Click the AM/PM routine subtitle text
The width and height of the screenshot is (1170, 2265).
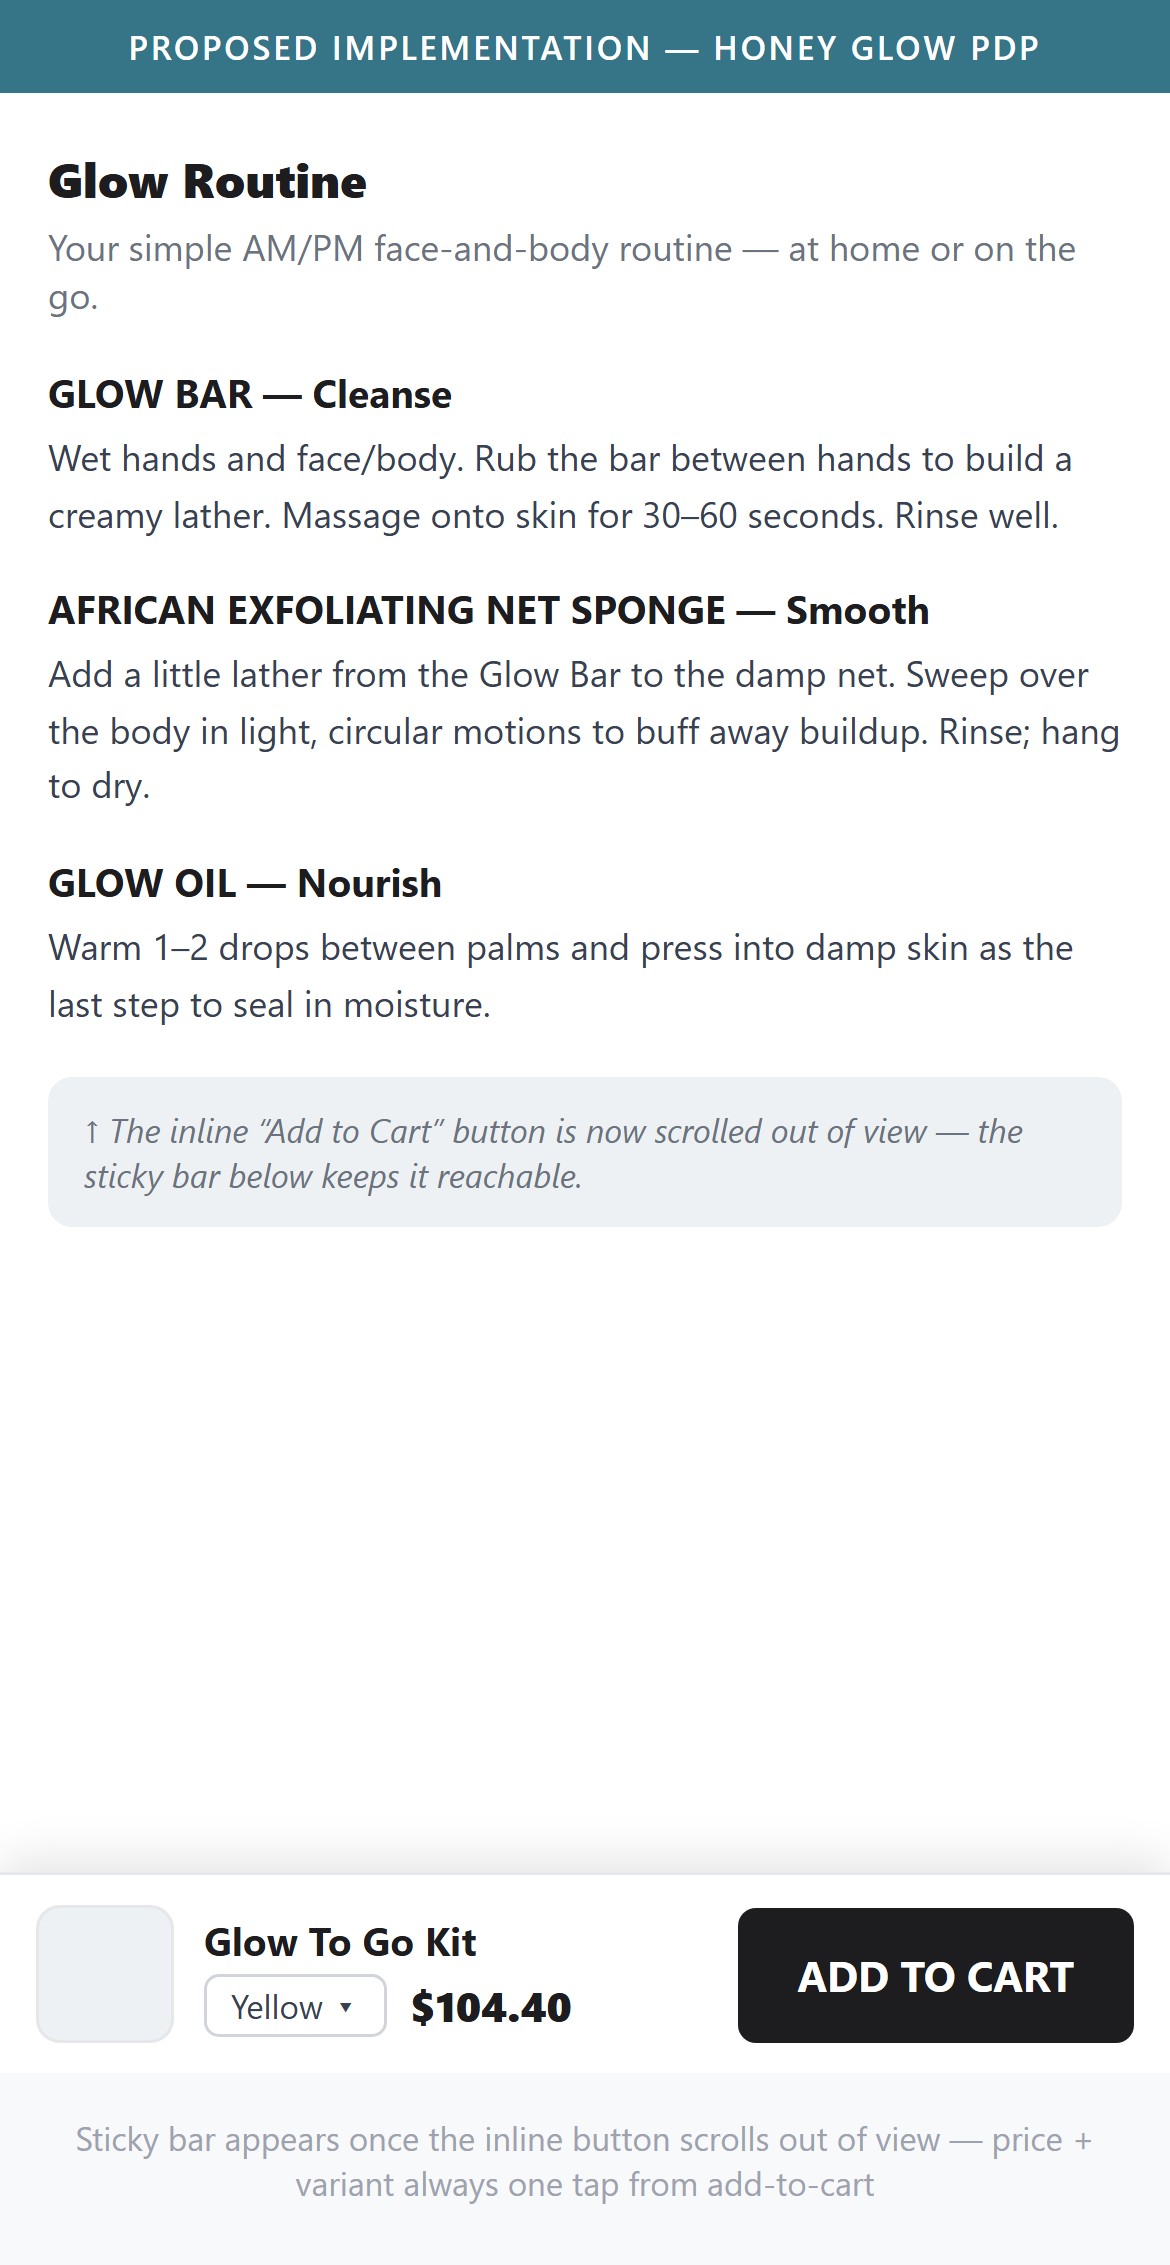pos(562,272)
